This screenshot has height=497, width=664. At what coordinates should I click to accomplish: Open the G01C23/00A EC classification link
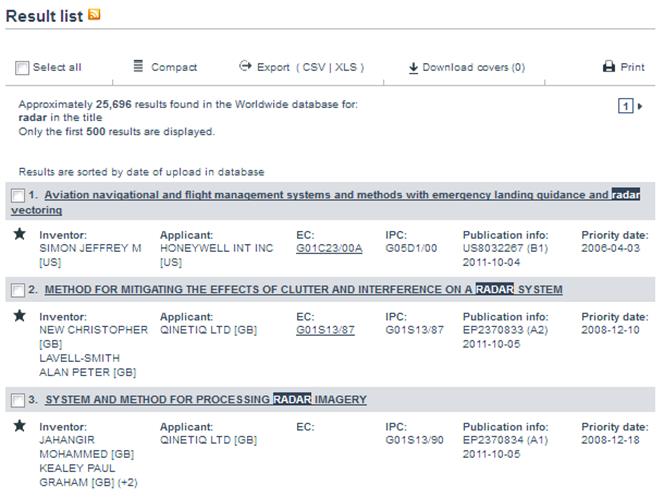pos(329,248)
